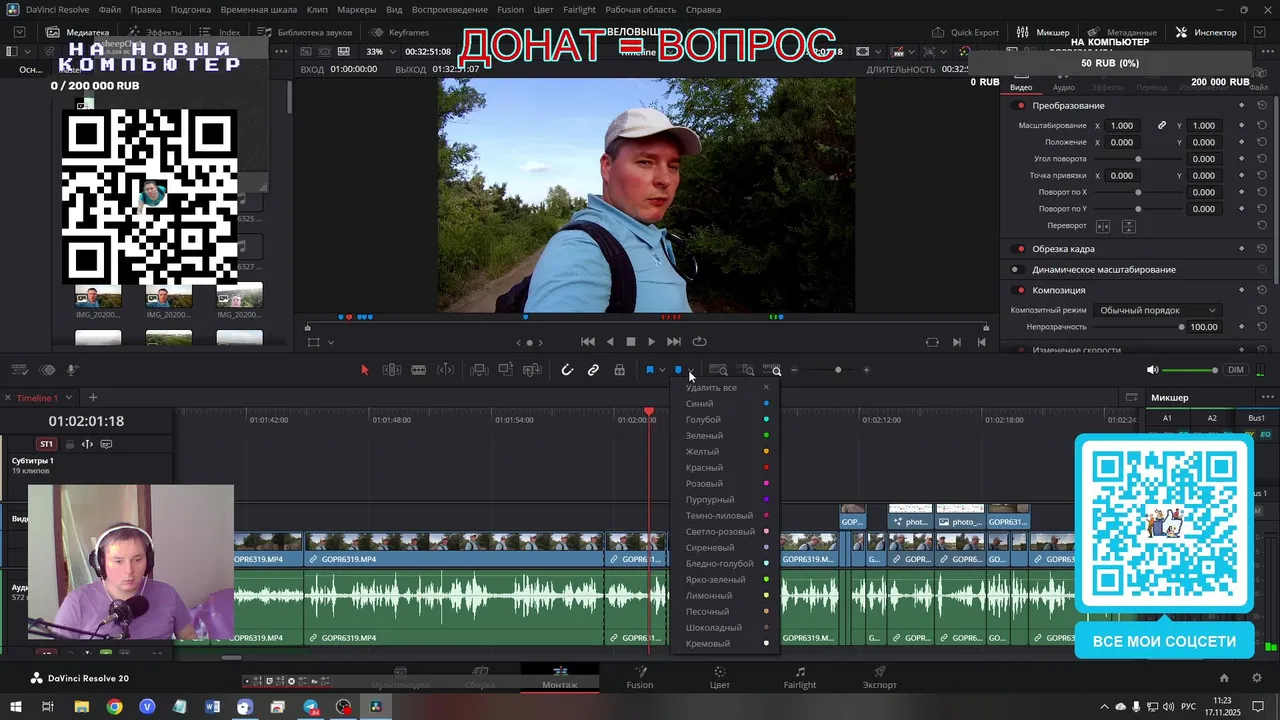Toggle loop playback icon
Viewport: 1280px width, 720px height.
[x=700, y=342]
